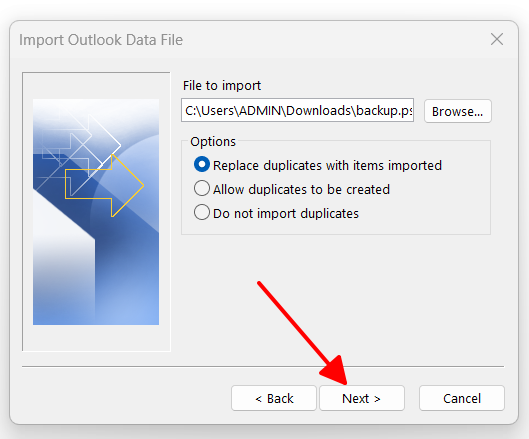Close the Import Outlook Data File dialog

pyautogui.click(x=497, y=39)
